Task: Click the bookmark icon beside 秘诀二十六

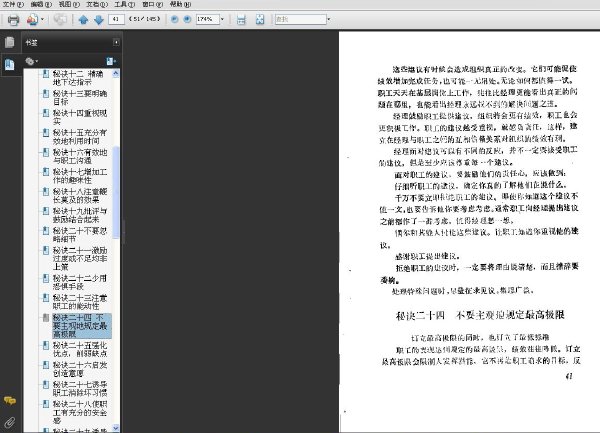Action: click(x=46, y=365)
